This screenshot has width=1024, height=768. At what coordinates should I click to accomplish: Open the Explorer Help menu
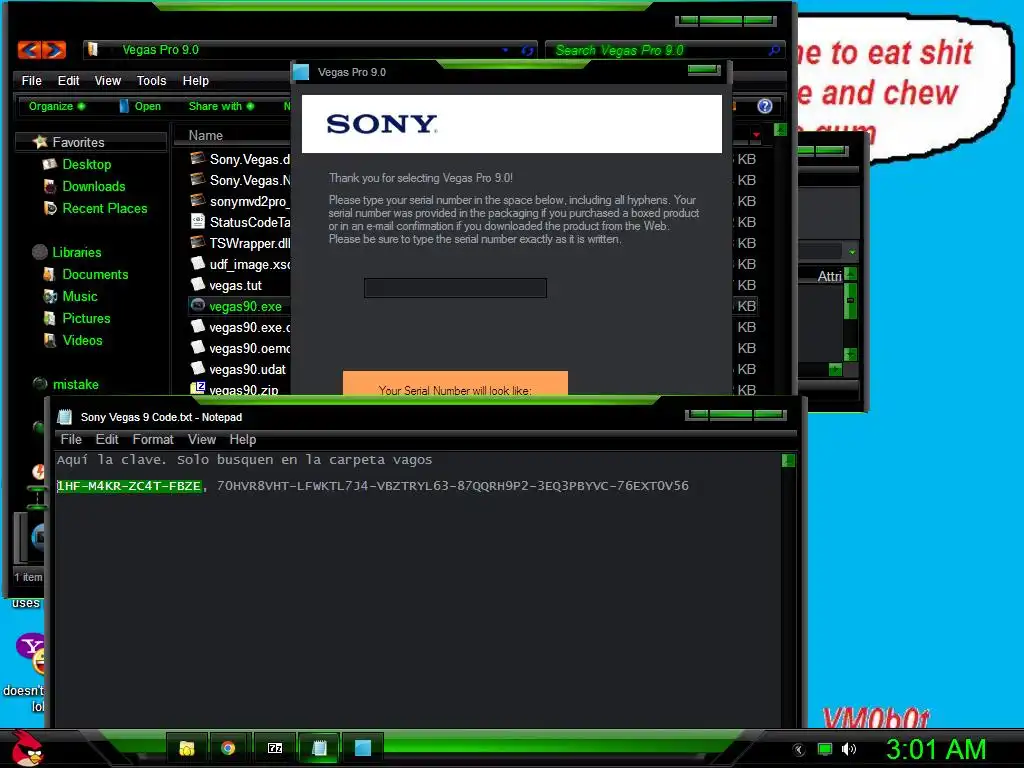tap(195, 80)
